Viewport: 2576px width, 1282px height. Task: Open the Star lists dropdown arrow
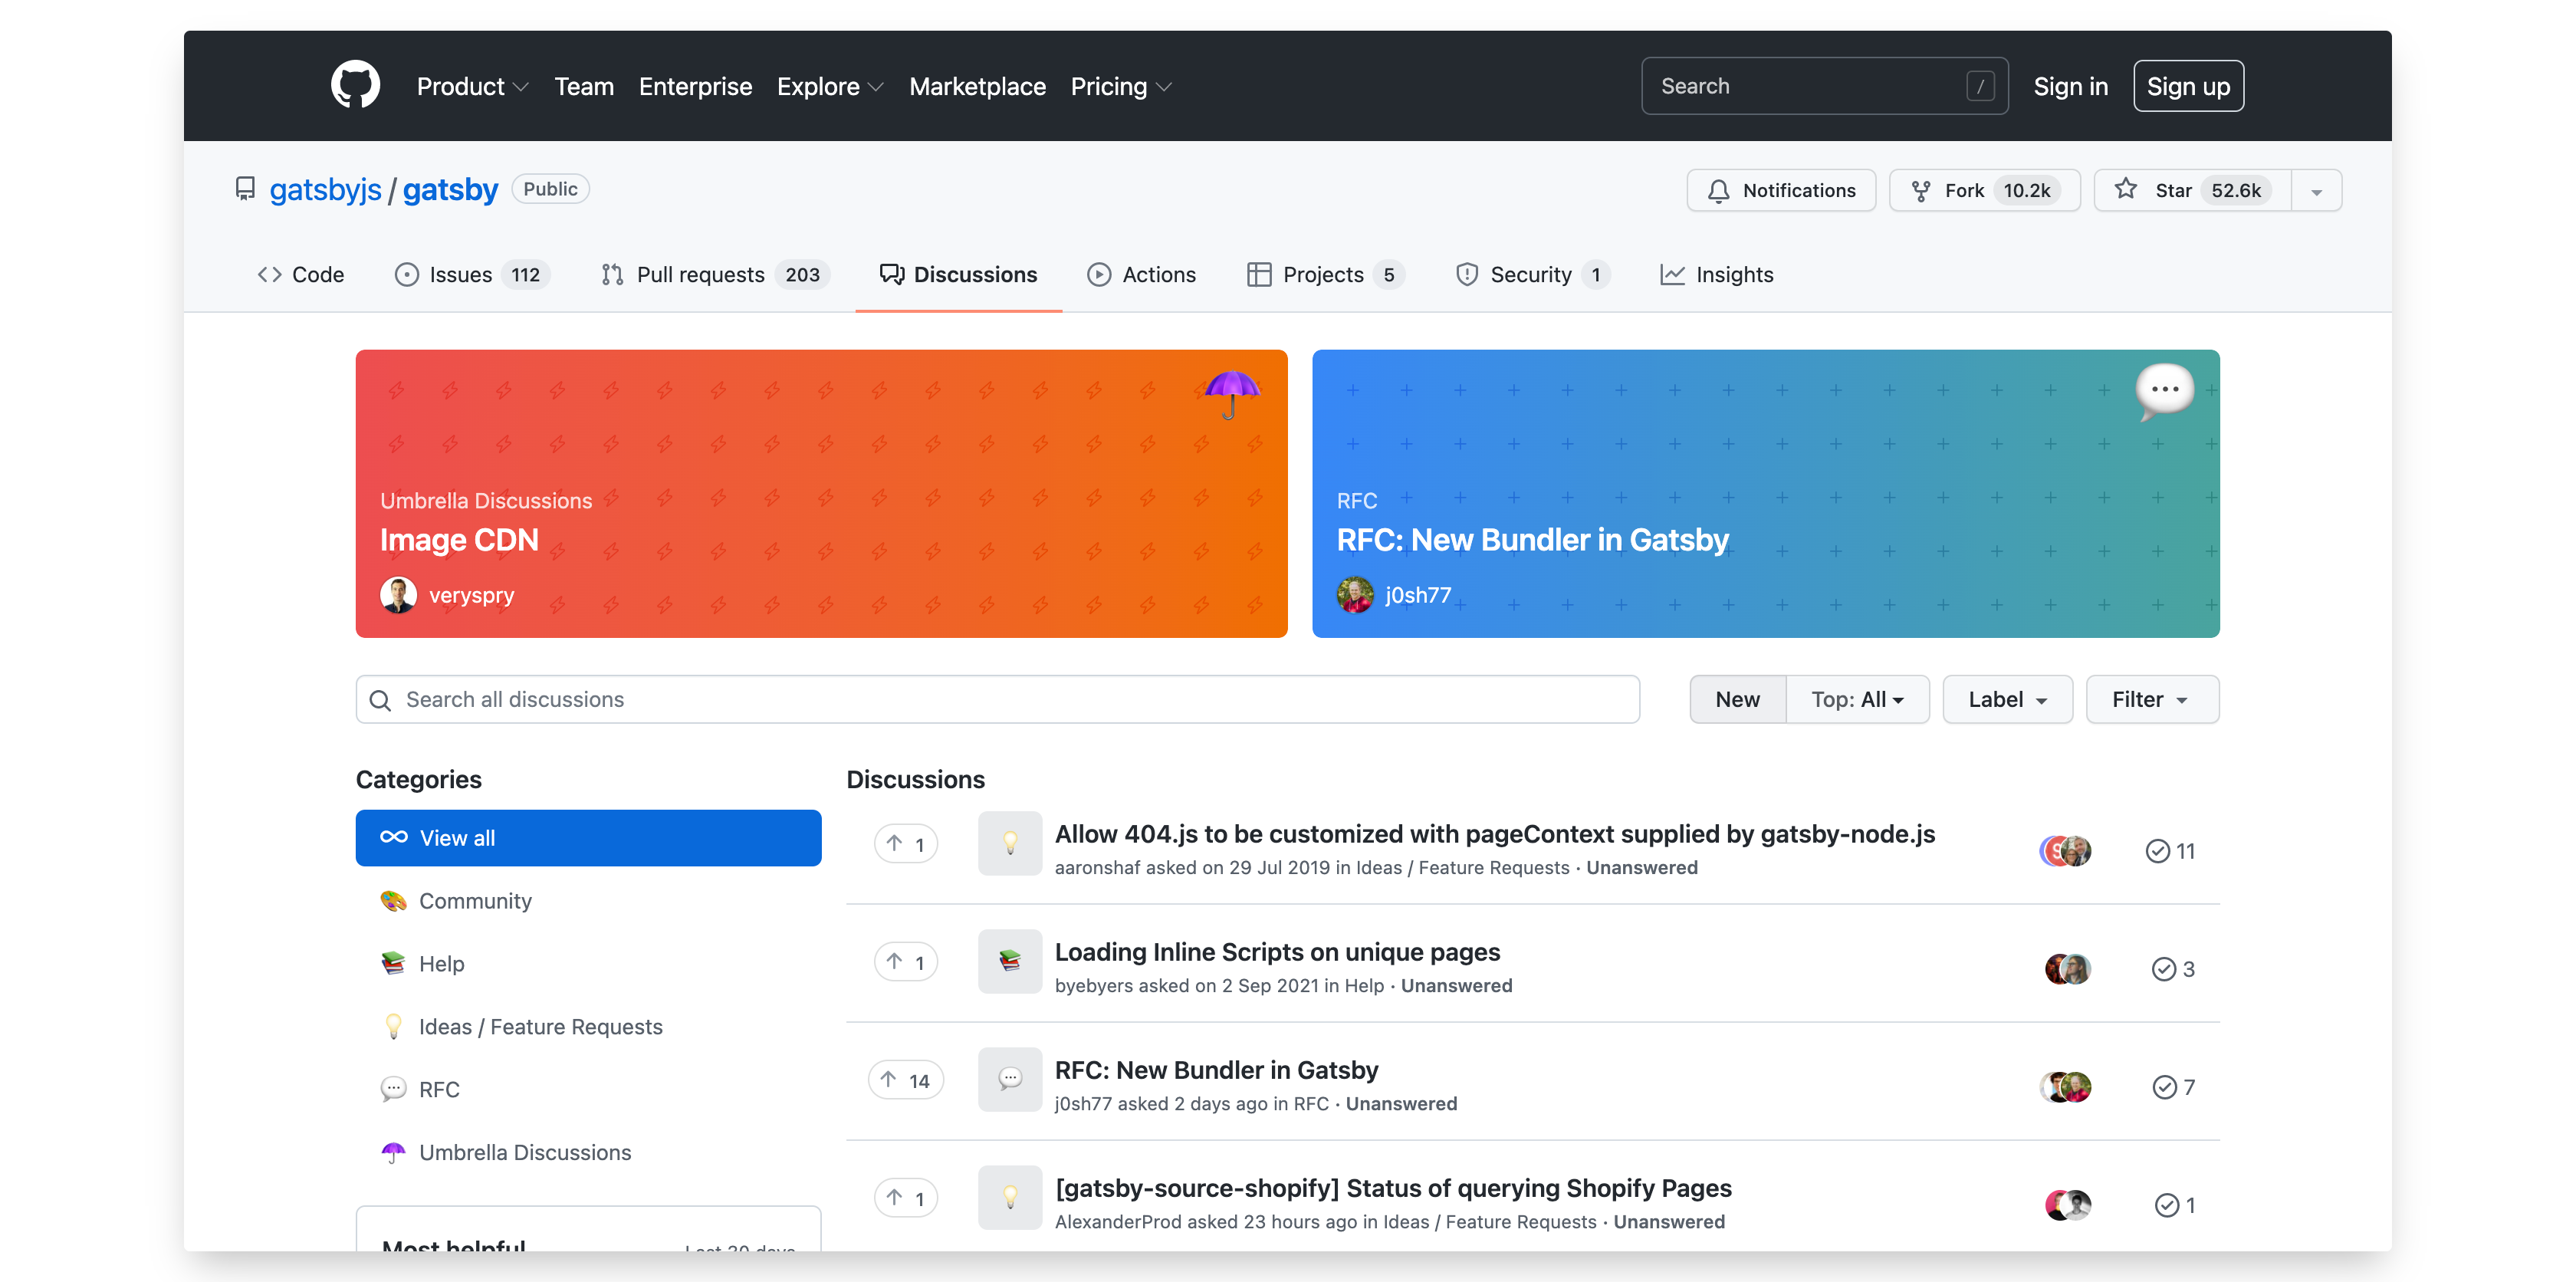coord(2316,190)
